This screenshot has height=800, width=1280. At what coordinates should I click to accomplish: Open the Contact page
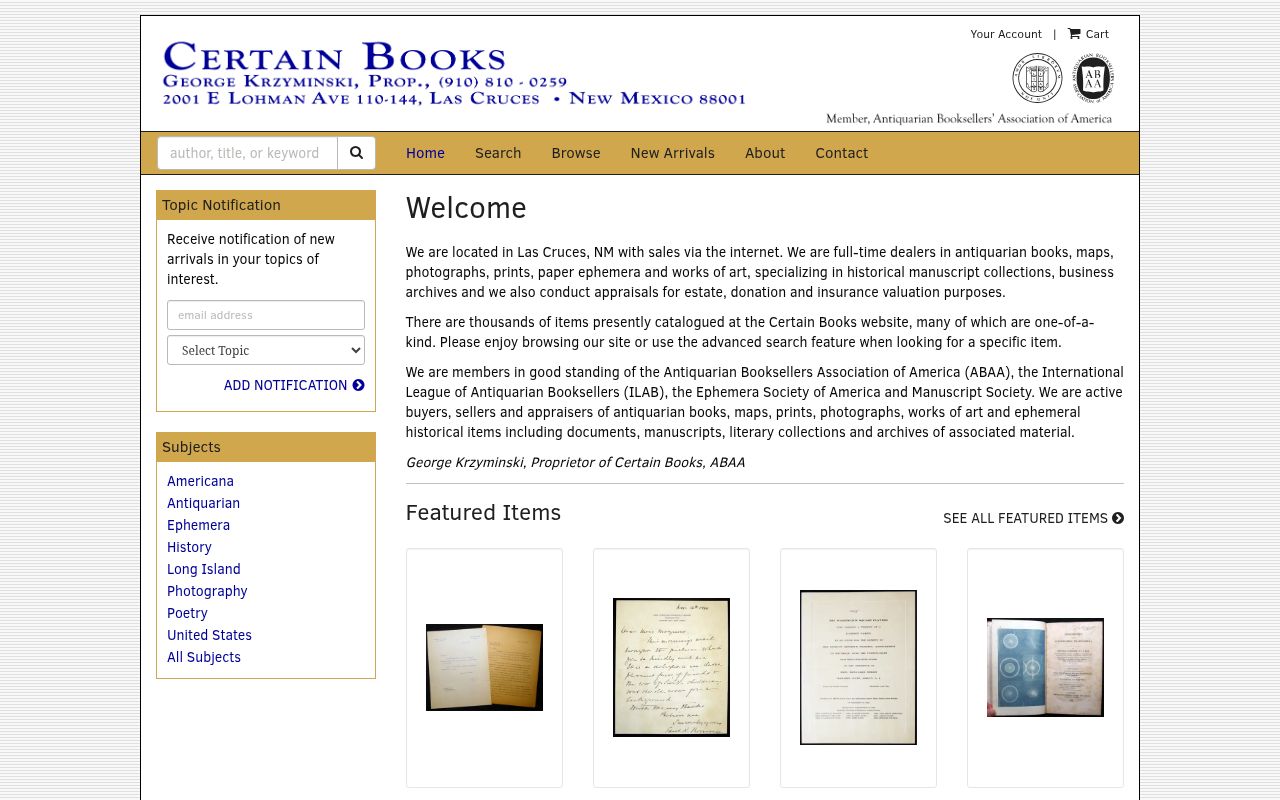click(x=841, y=153)
